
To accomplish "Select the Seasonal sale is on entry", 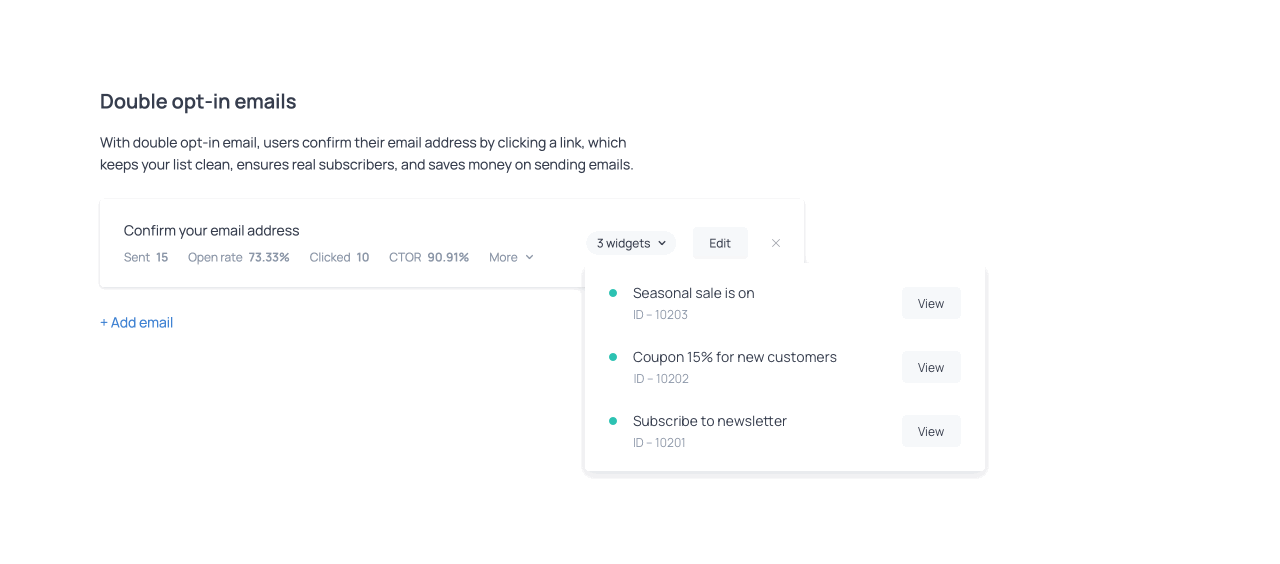I will click(693, 293).
